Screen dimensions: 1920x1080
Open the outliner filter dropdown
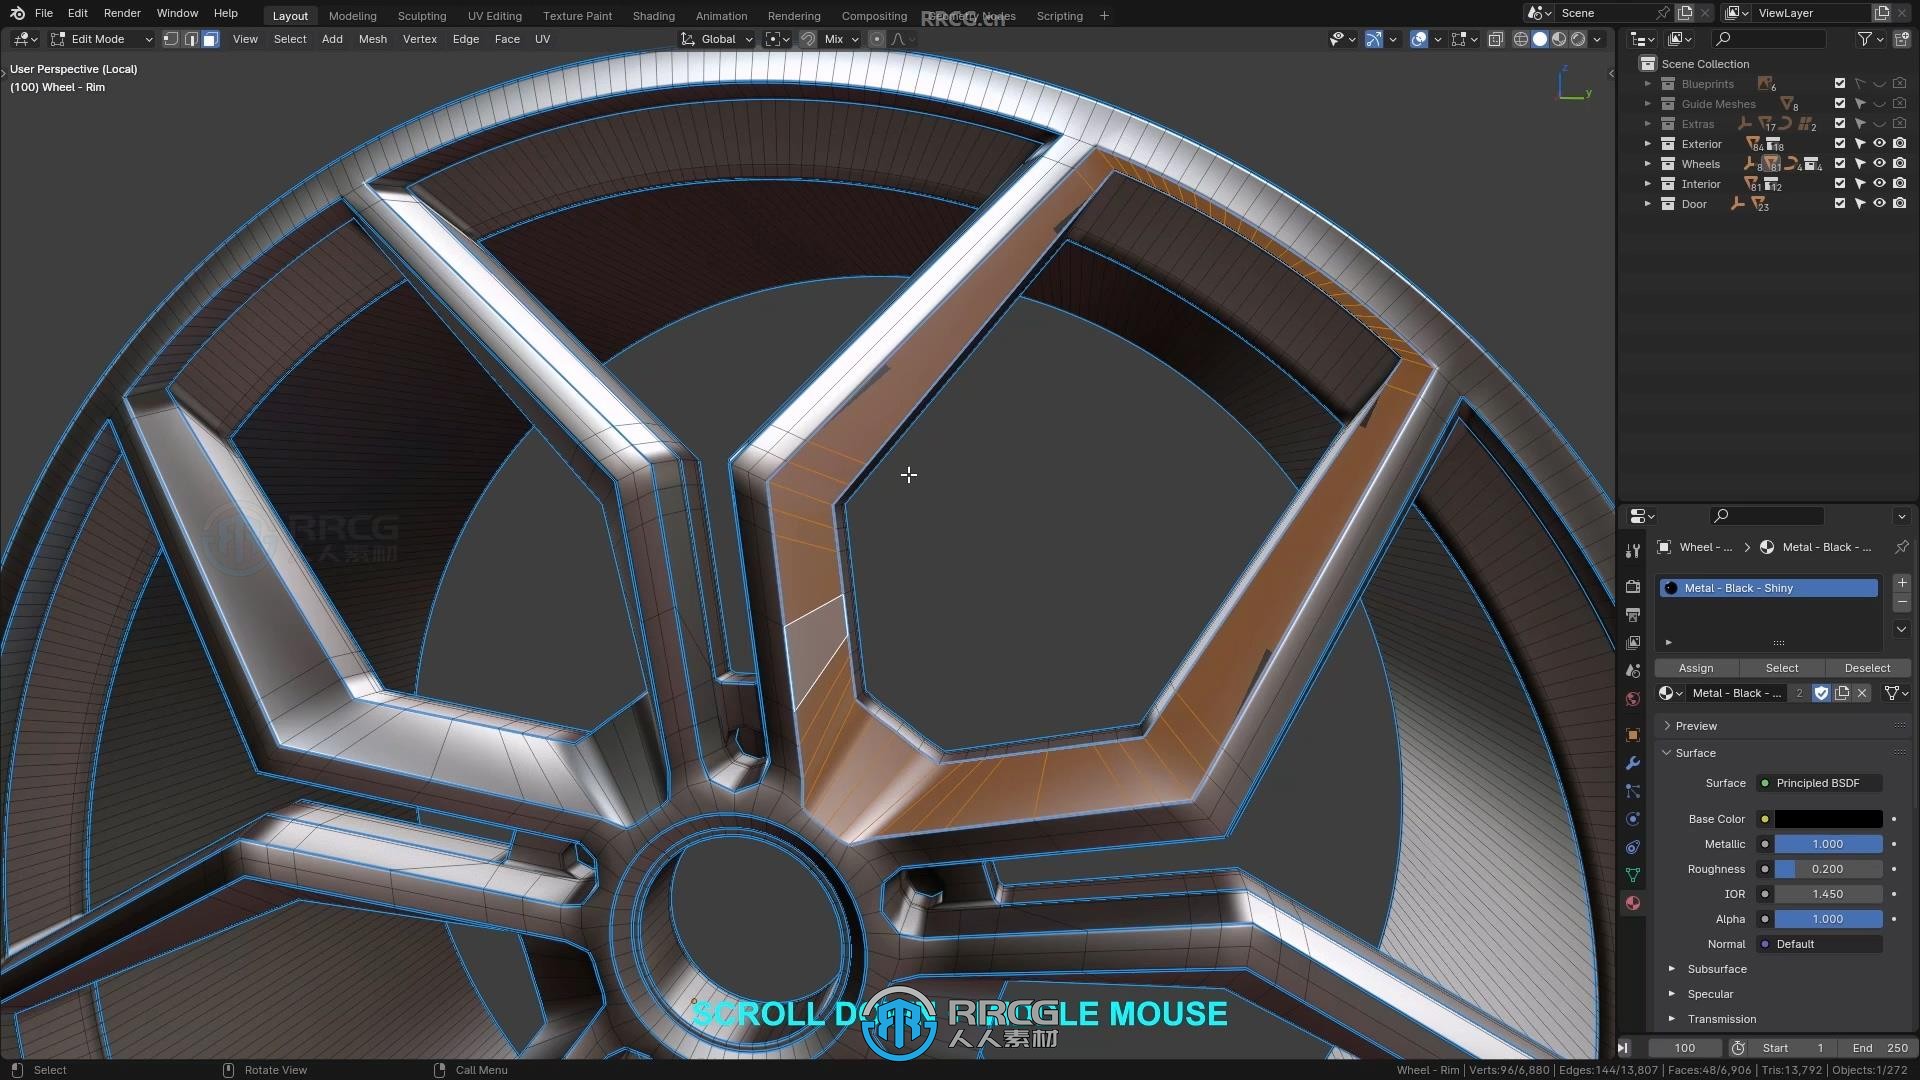tap(1870, 39)
